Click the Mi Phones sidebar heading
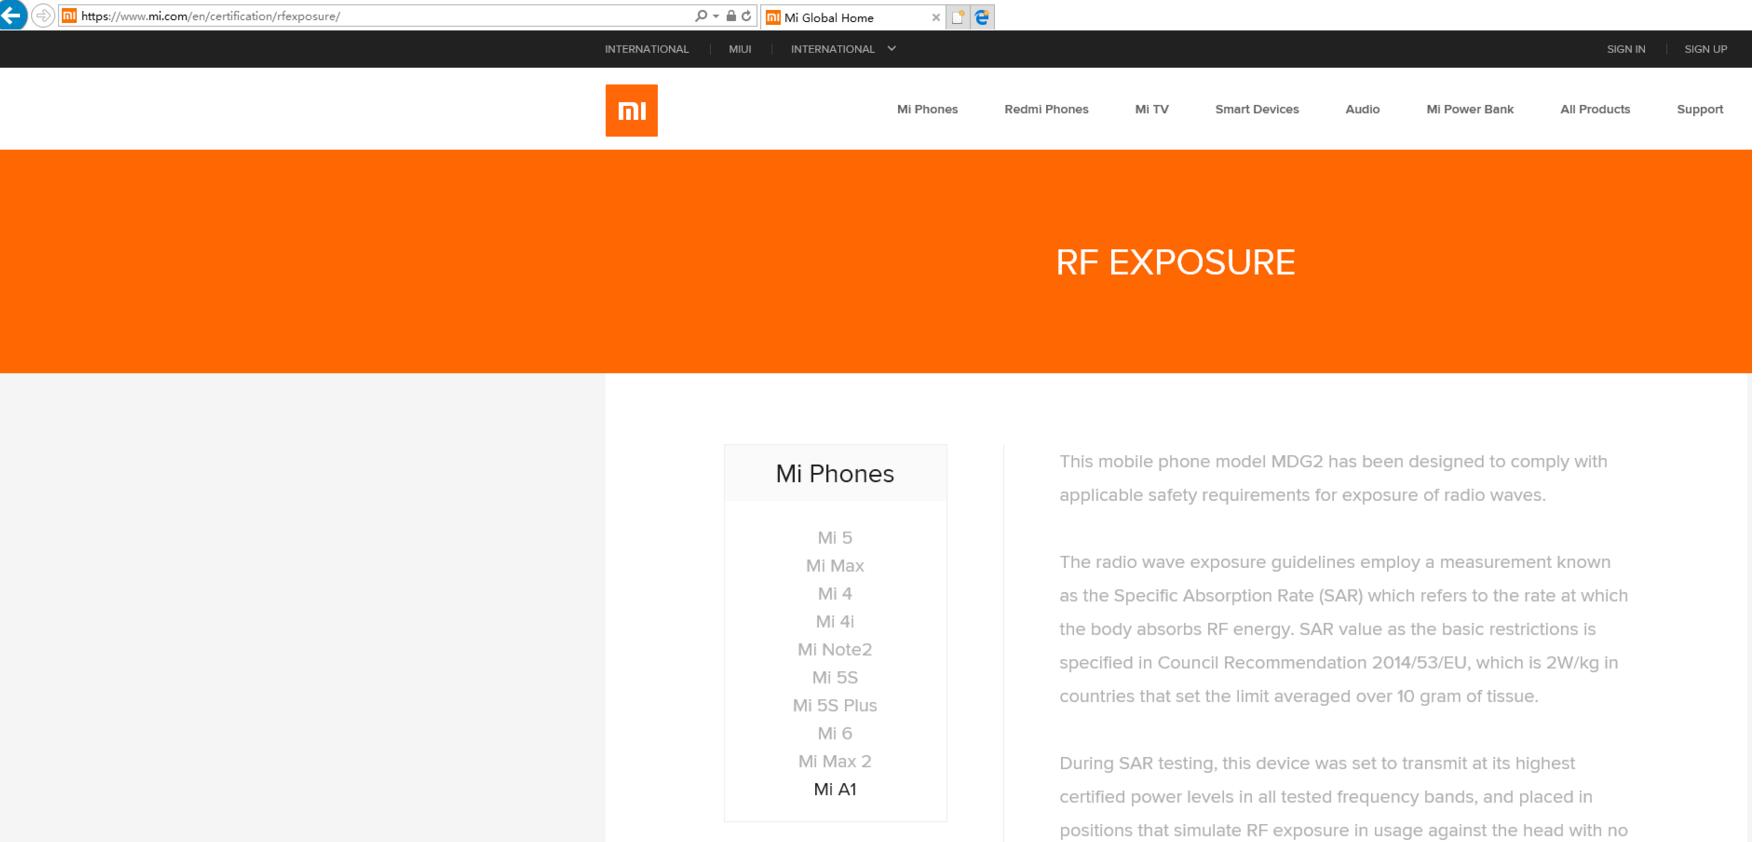 (835, 473)
